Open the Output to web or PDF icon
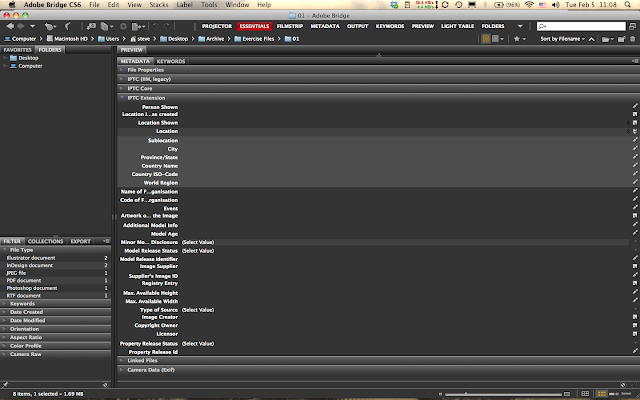 [x=138, y=27]
